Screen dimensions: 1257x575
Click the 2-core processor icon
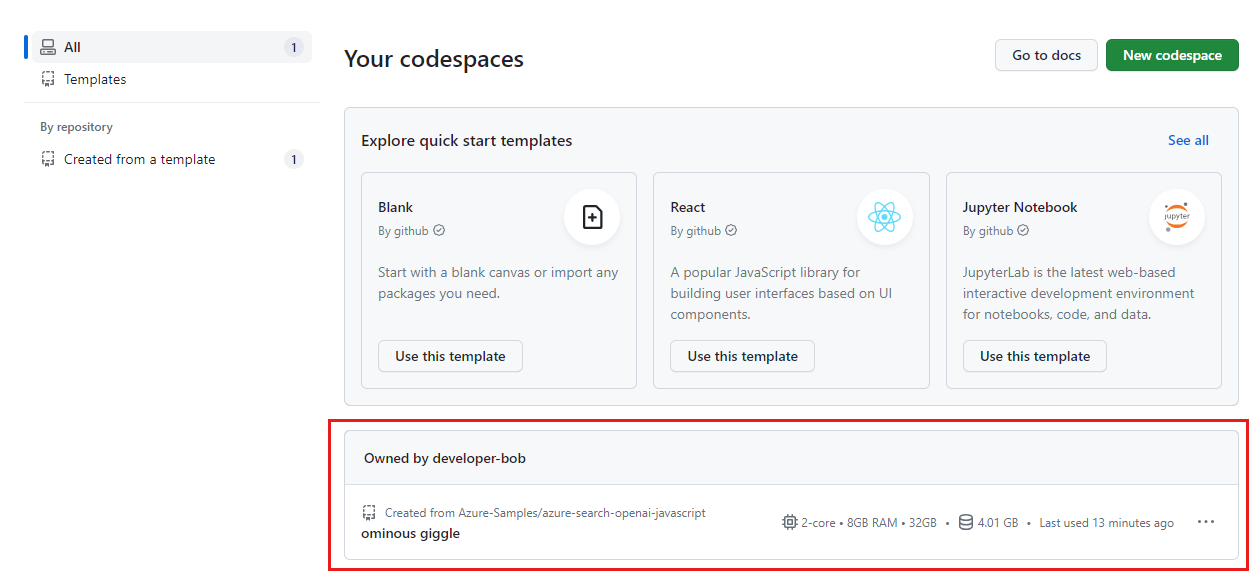pos(790,522)
